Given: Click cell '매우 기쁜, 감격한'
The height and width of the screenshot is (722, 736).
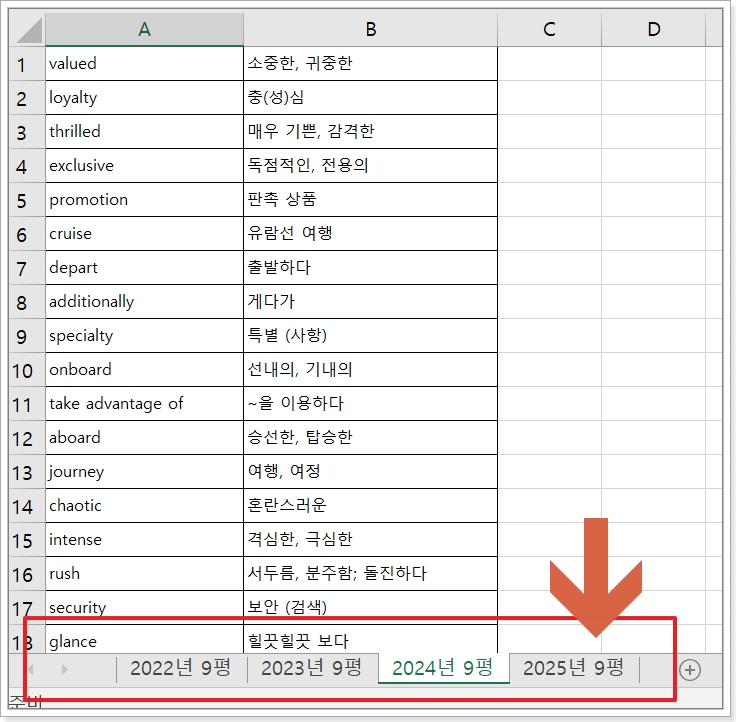Looking at the screenshot, I should [370, 132].
